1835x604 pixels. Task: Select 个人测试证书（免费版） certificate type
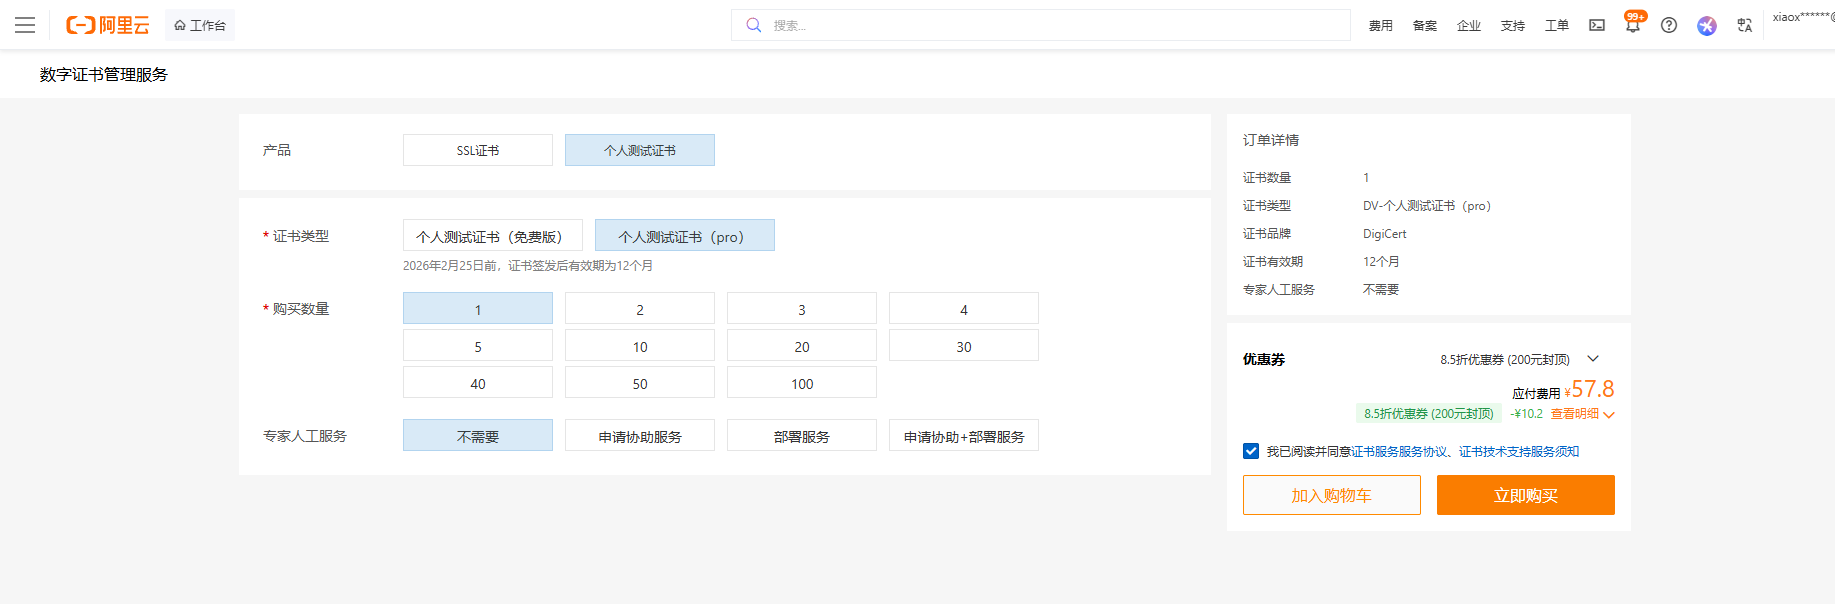[492, 236]
